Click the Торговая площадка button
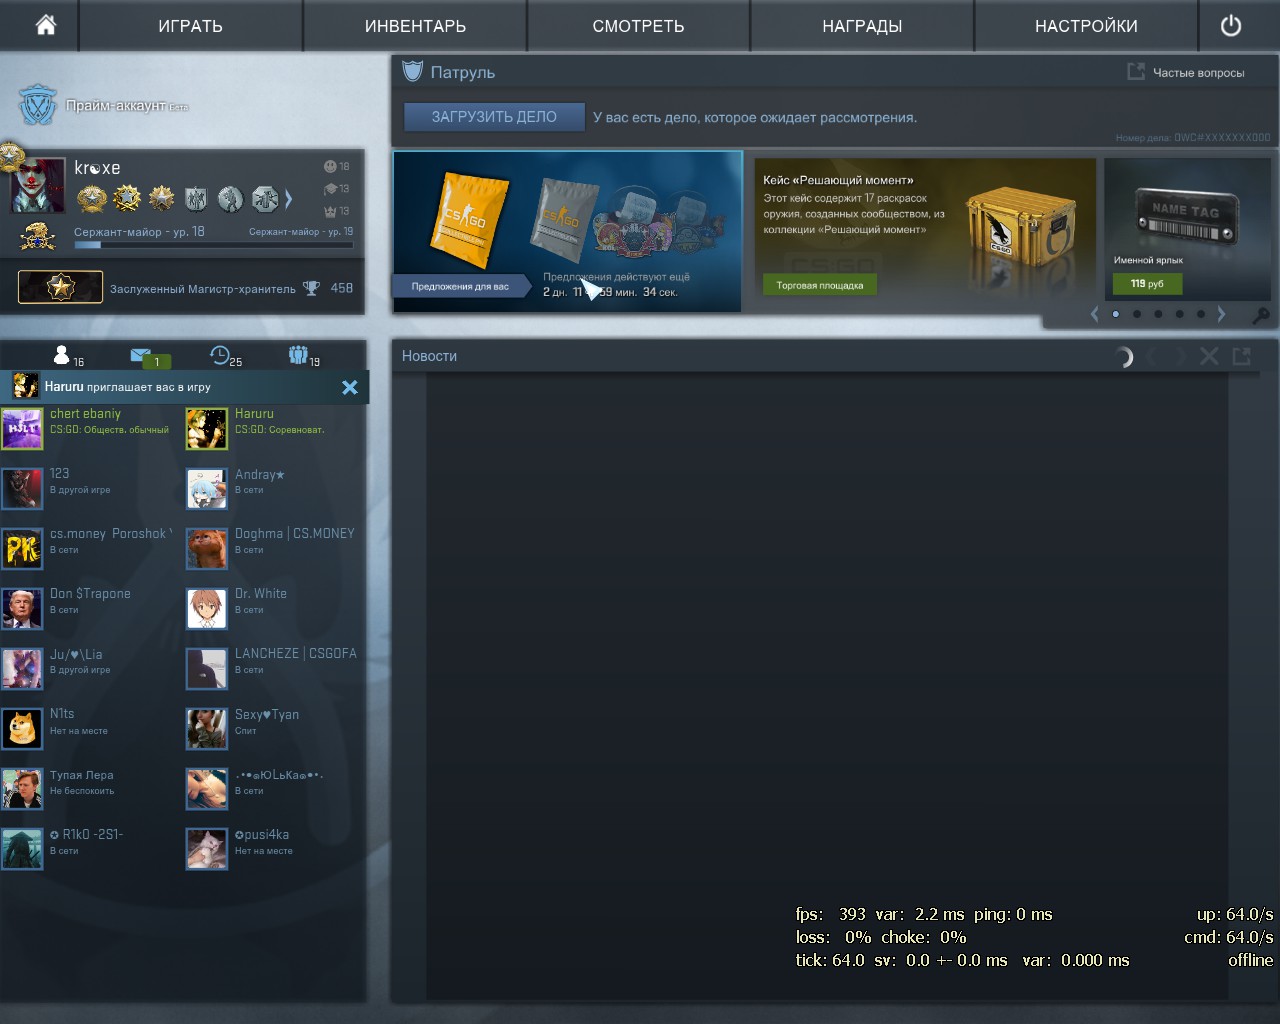The height and width of the screenshot is (1024, 1280). pos(820,285)
